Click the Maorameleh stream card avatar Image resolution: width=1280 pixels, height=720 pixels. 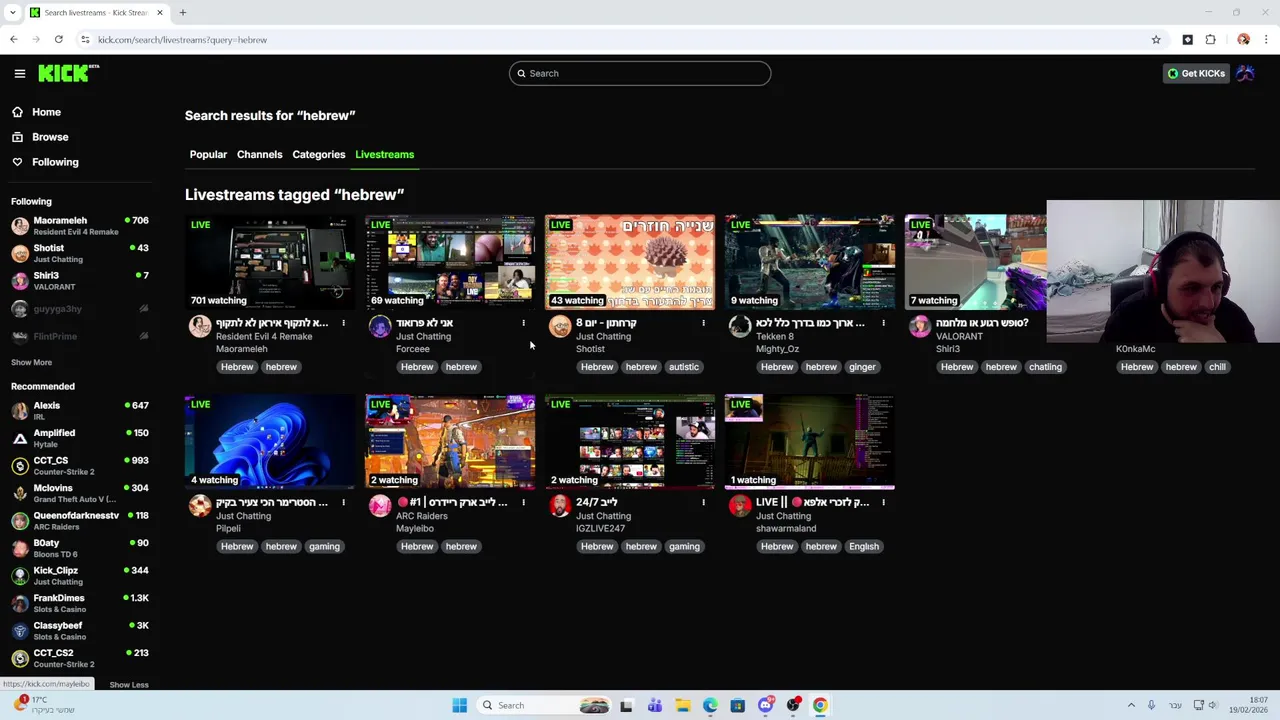point(200,326)
